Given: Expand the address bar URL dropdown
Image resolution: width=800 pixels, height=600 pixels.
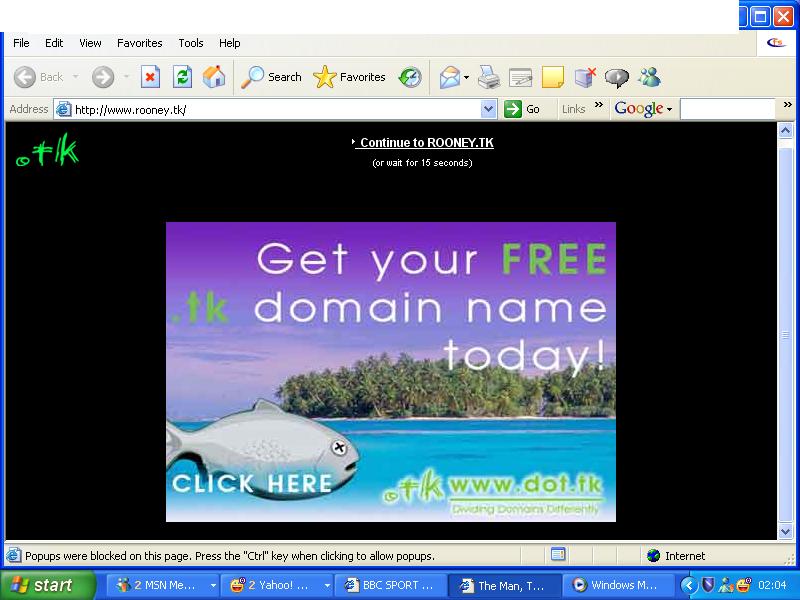Looking at the screenshot, I should click(488, 109).
